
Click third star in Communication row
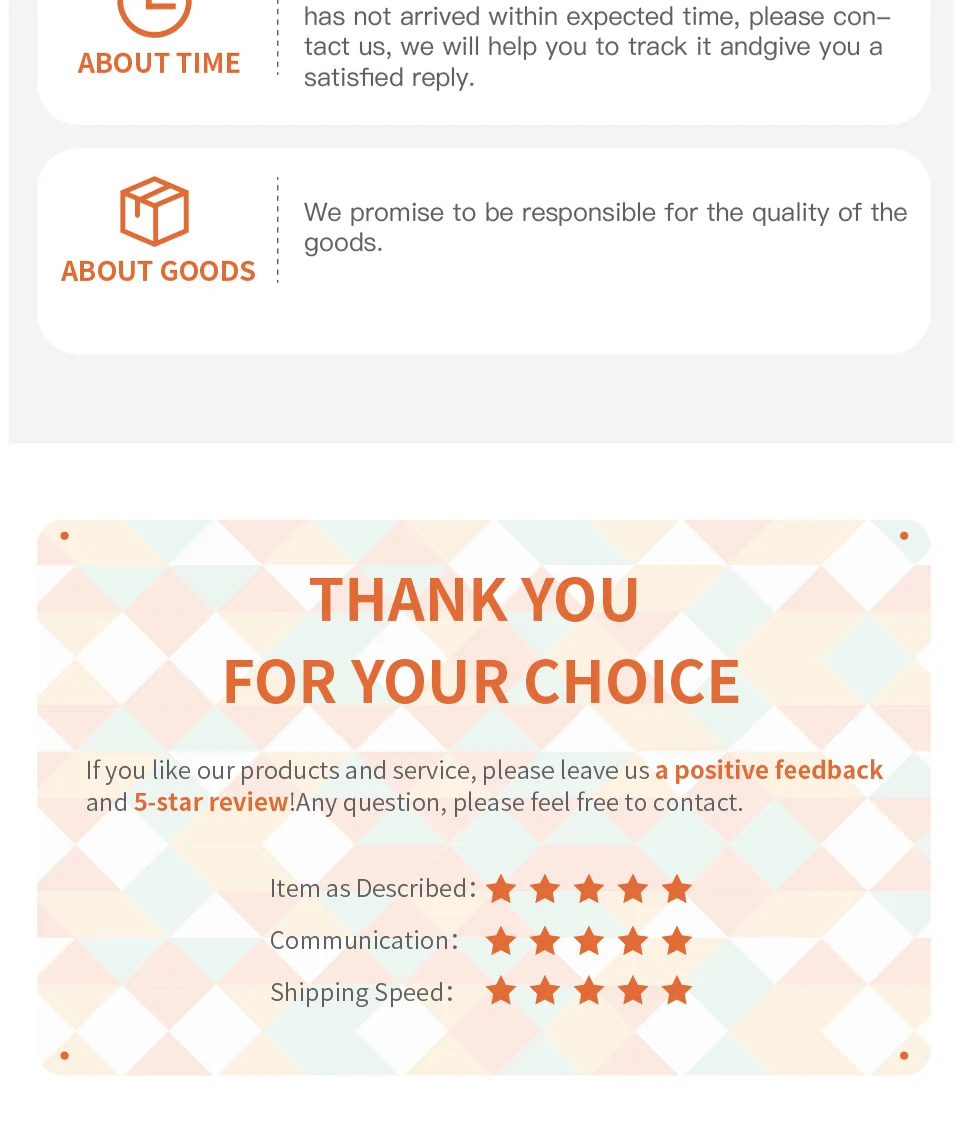click(589, 940)
